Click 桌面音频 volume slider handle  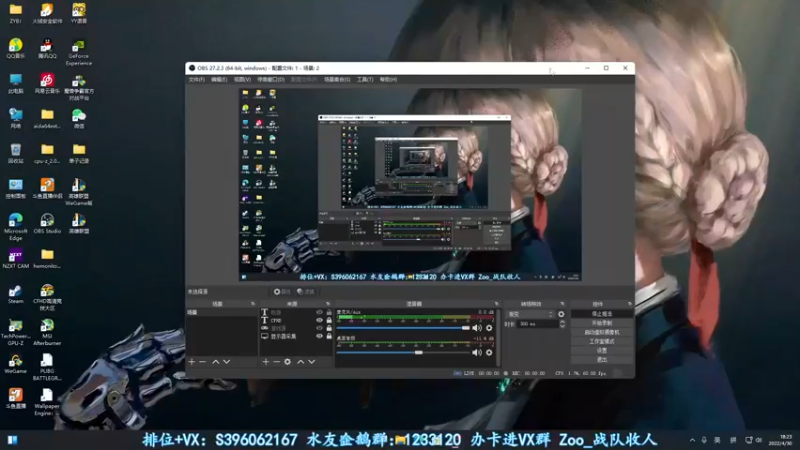[418, 353]
